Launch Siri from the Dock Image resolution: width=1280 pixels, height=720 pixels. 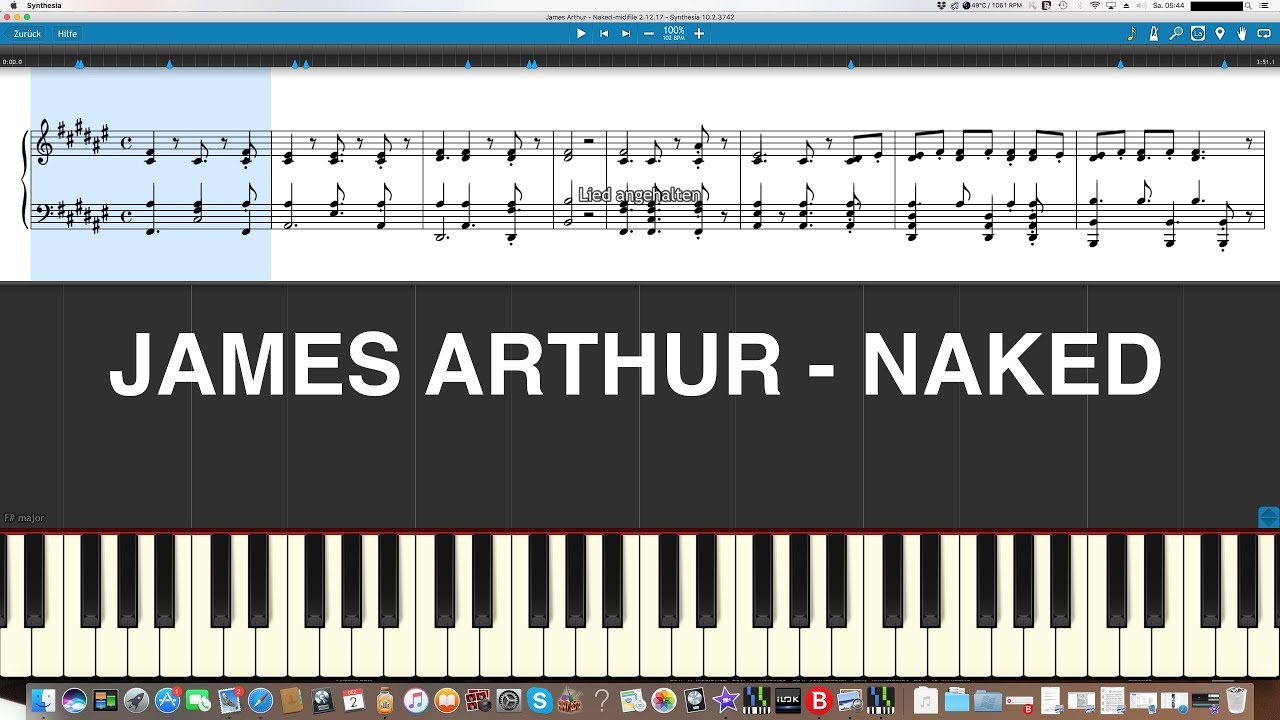(x=74, y=701)
